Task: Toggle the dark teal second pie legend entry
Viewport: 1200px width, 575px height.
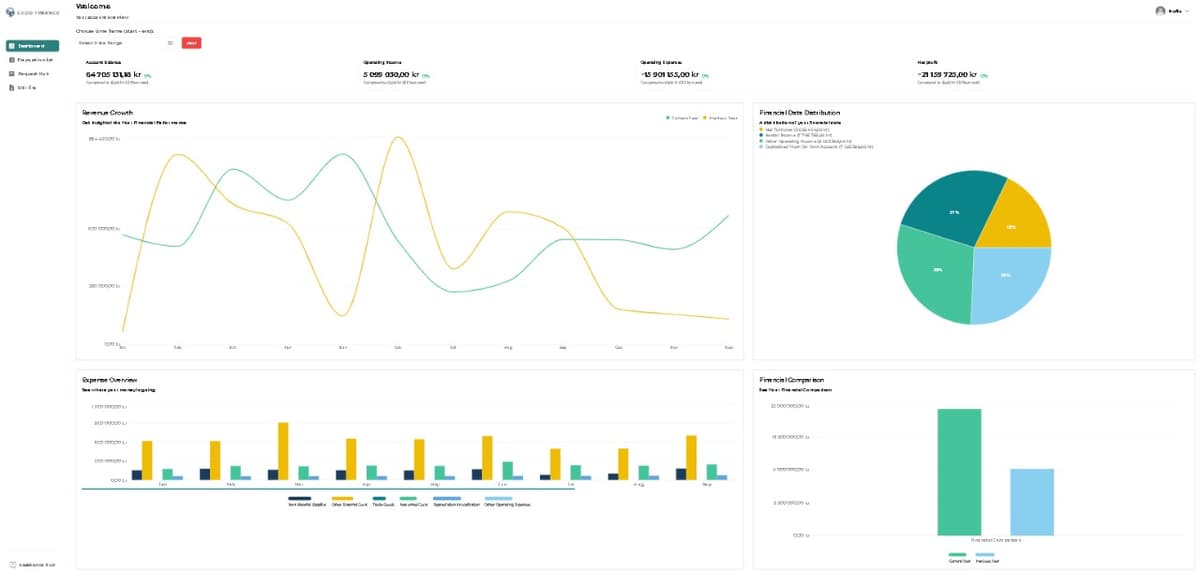Action: [797, 135]
